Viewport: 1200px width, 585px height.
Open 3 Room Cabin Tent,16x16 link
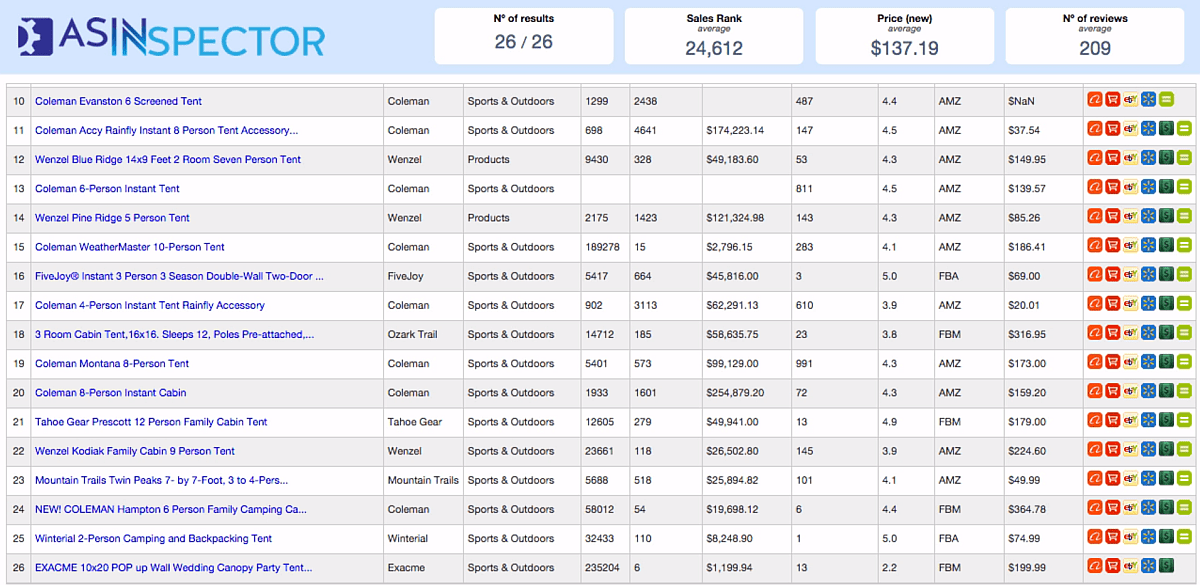coord(174,334)
